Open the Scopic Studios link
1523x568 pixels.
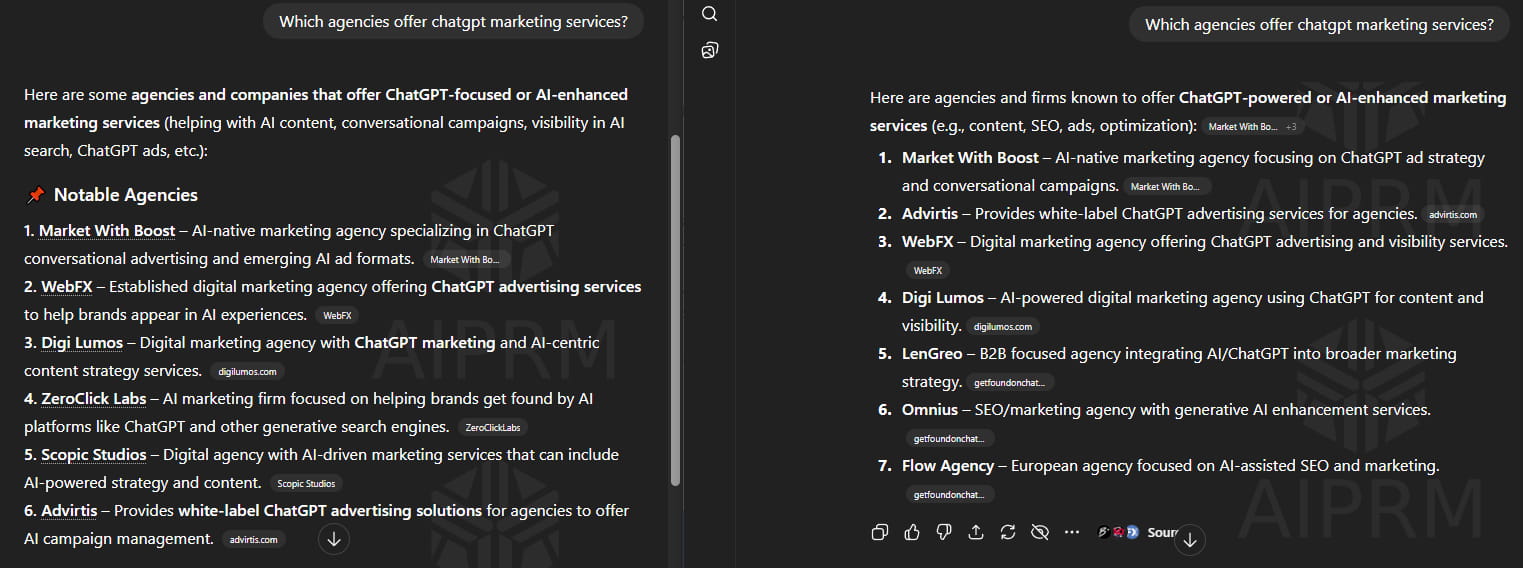(94, 455)
